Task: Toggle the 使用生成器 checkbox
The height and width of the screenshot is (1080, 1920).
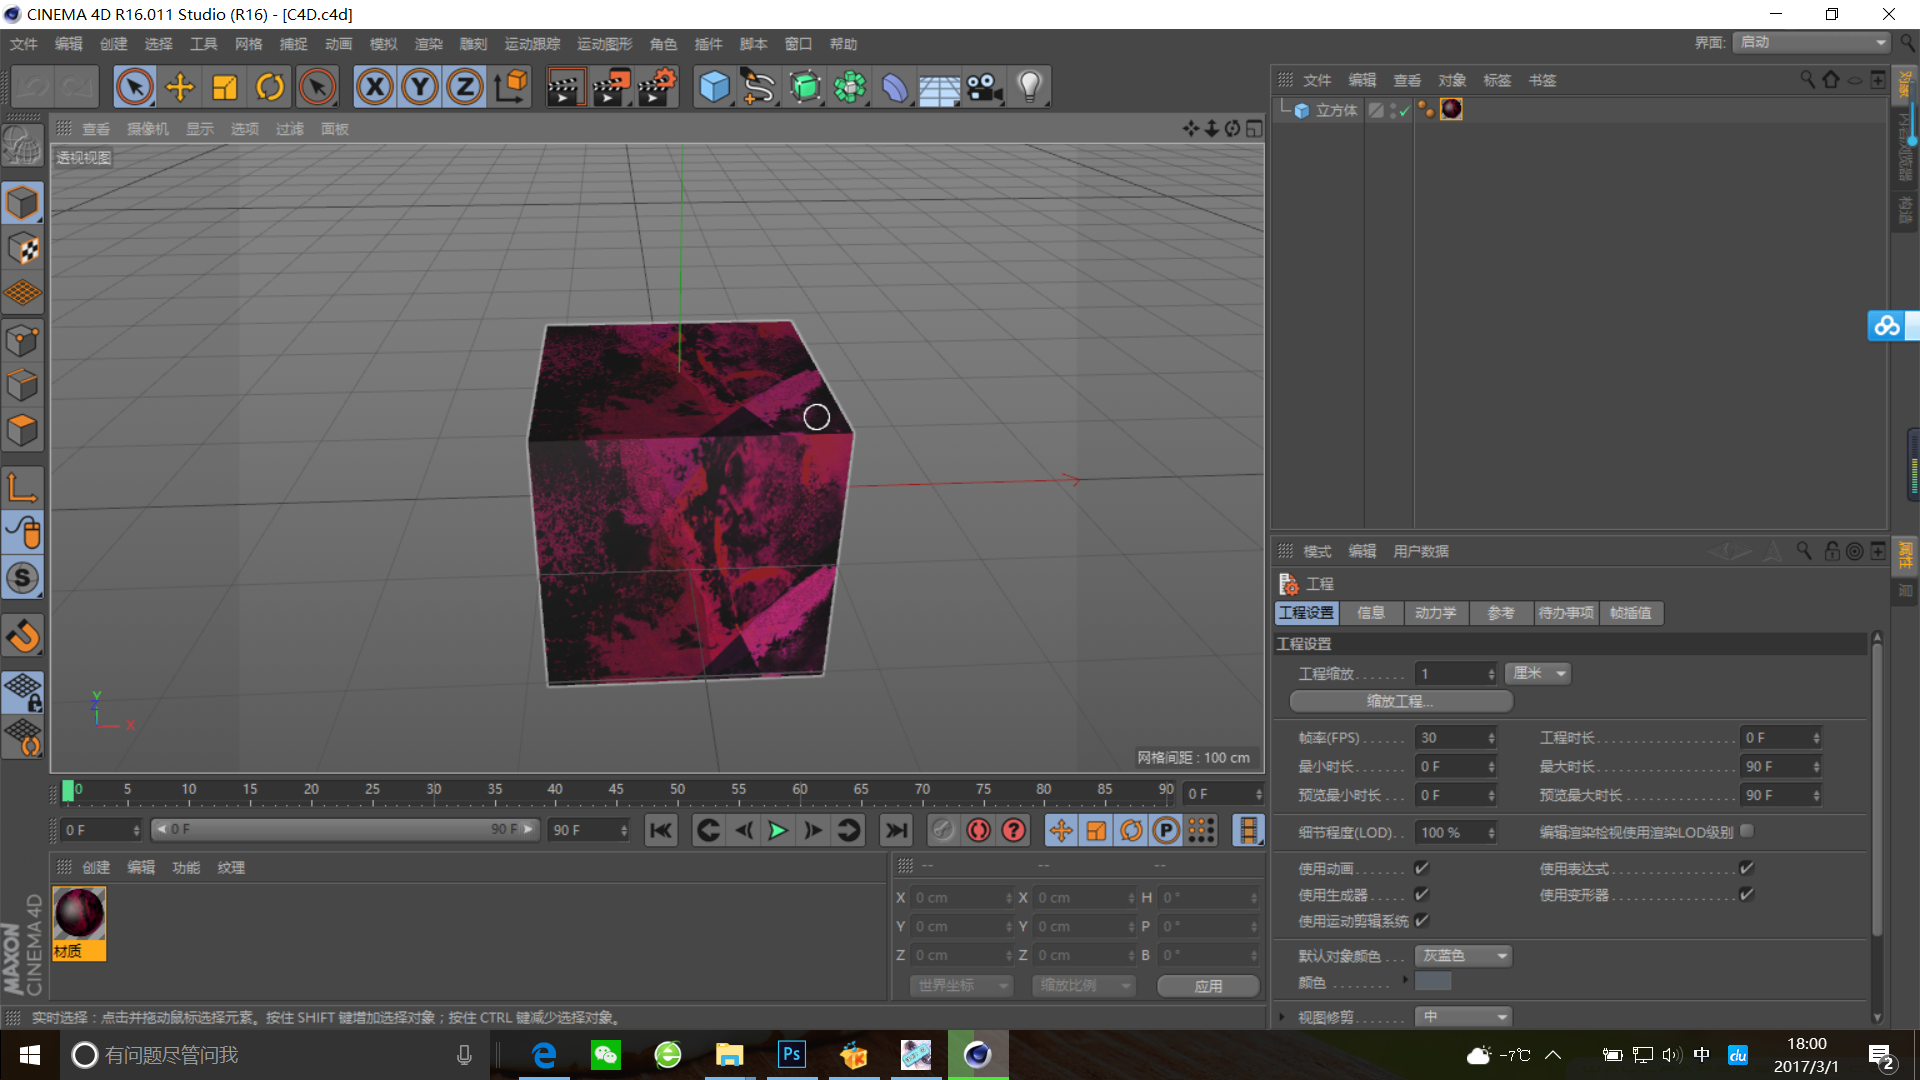Action: point(1422,894)
